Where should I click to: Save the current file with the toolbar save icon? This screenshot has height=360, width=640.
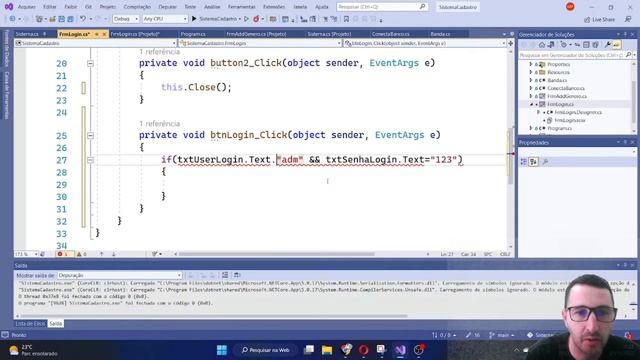click(61, 19)
